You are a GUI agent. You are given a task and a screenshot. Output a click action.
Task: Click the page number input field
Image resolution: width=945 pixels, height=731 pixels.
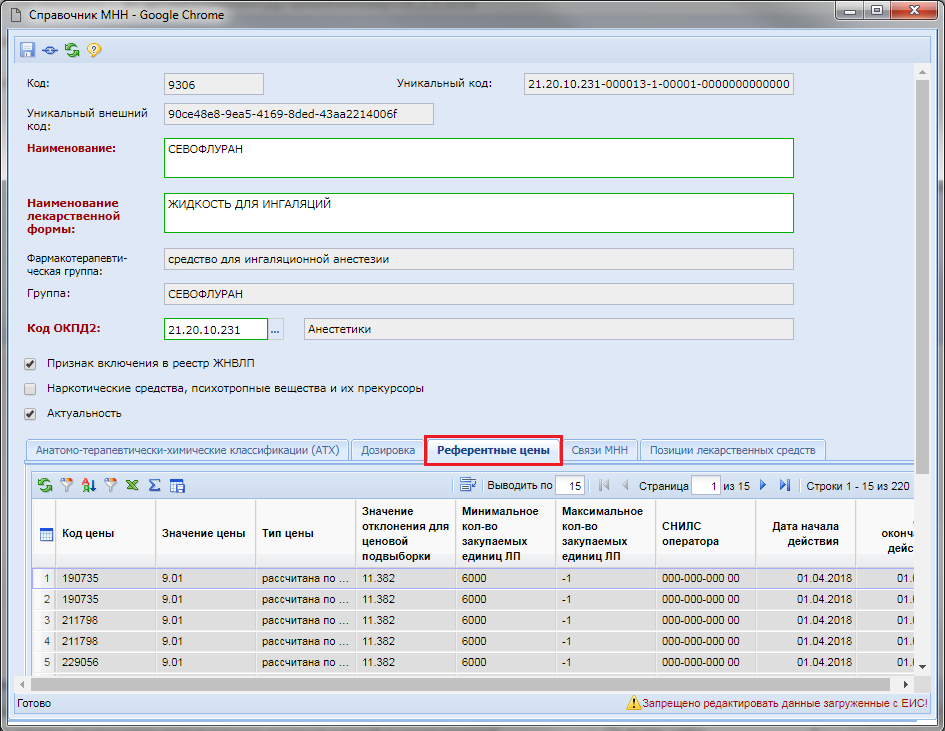[706, 485]
